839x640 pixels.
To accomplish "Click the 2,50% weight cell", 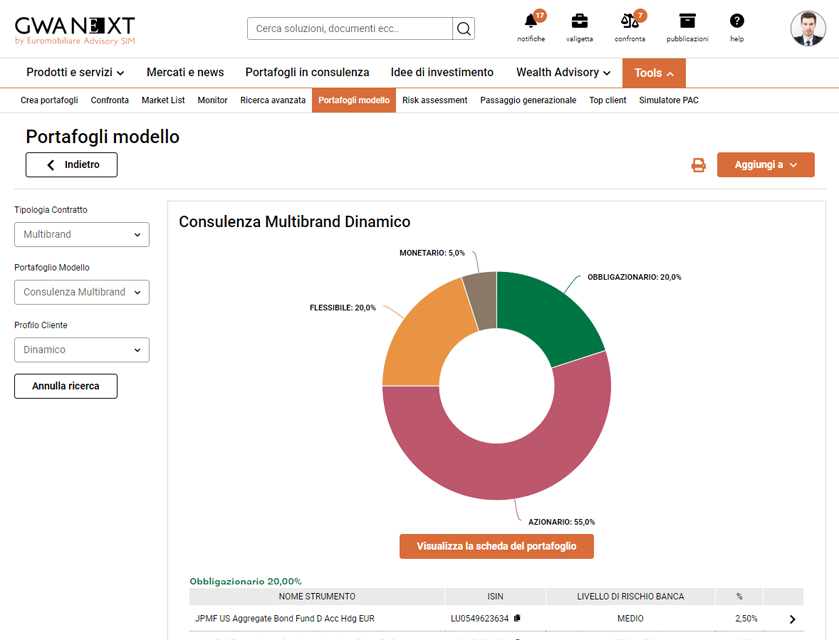I will (746, 619).
